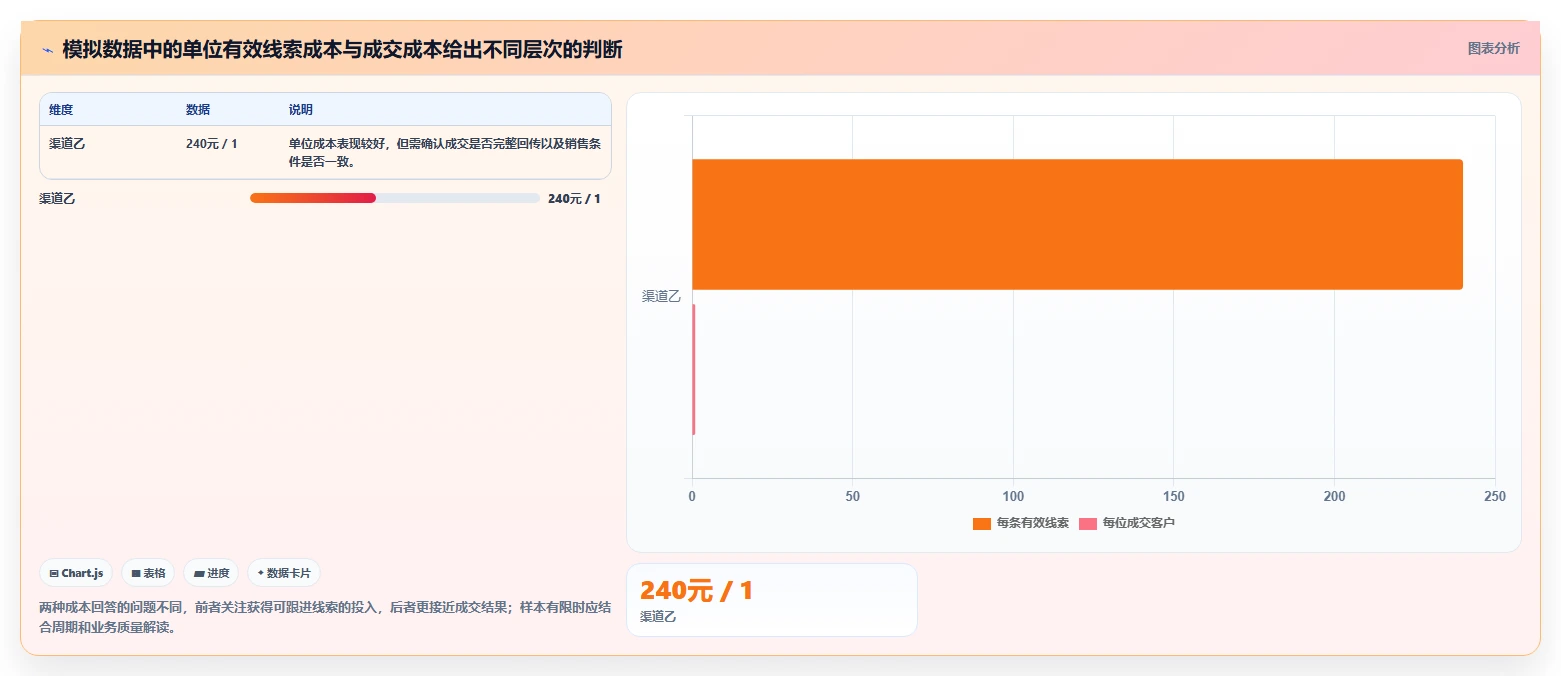Click the x-axis tick labeled 0
Image resolution: width=1561 pixels, height=676 pixels.
(692, 496)
